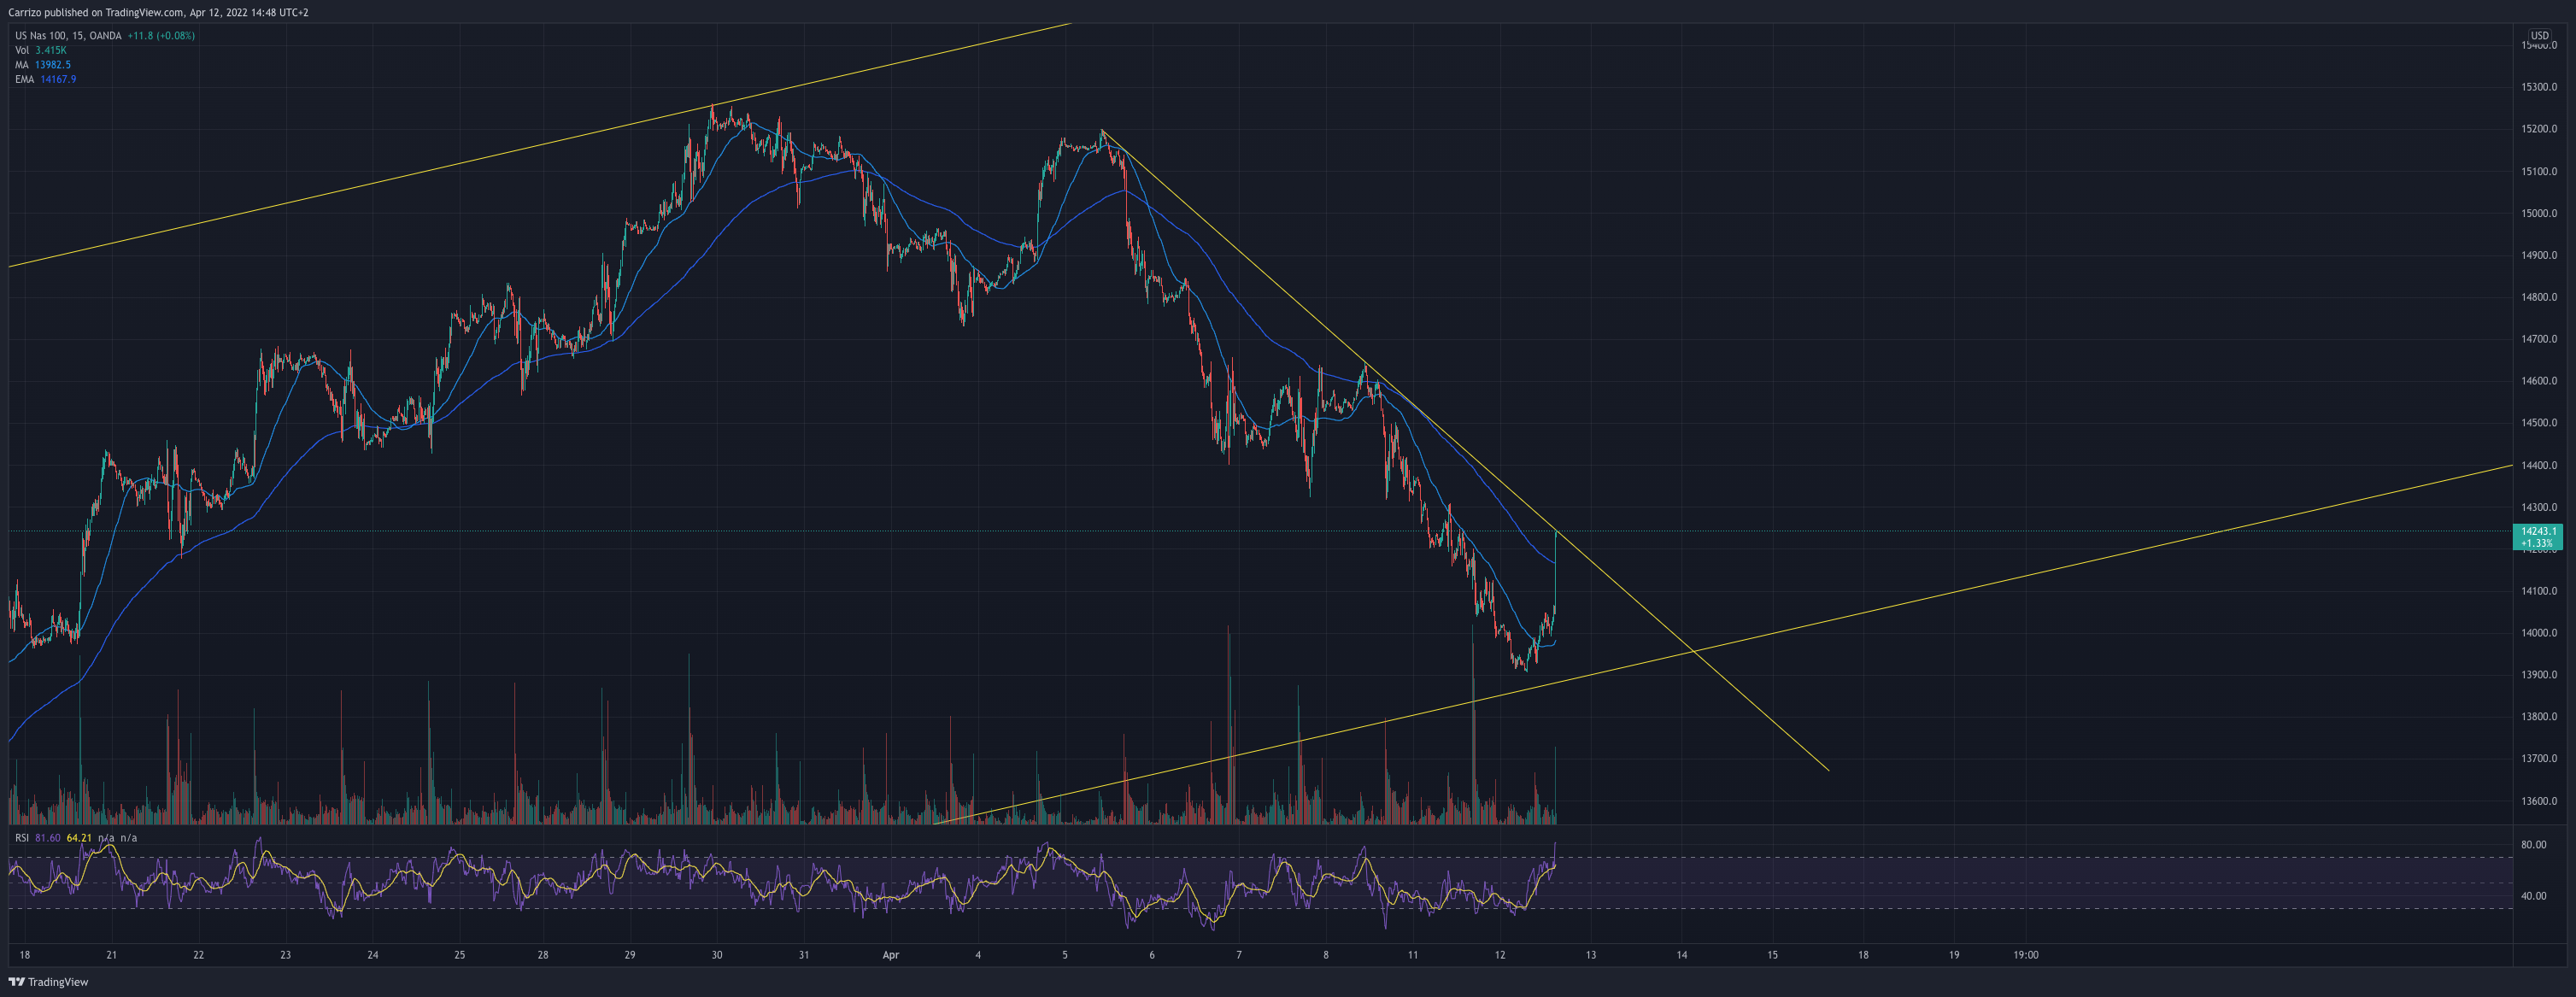
Task: Click the RSI value 81.60
Action: (48, 838)
